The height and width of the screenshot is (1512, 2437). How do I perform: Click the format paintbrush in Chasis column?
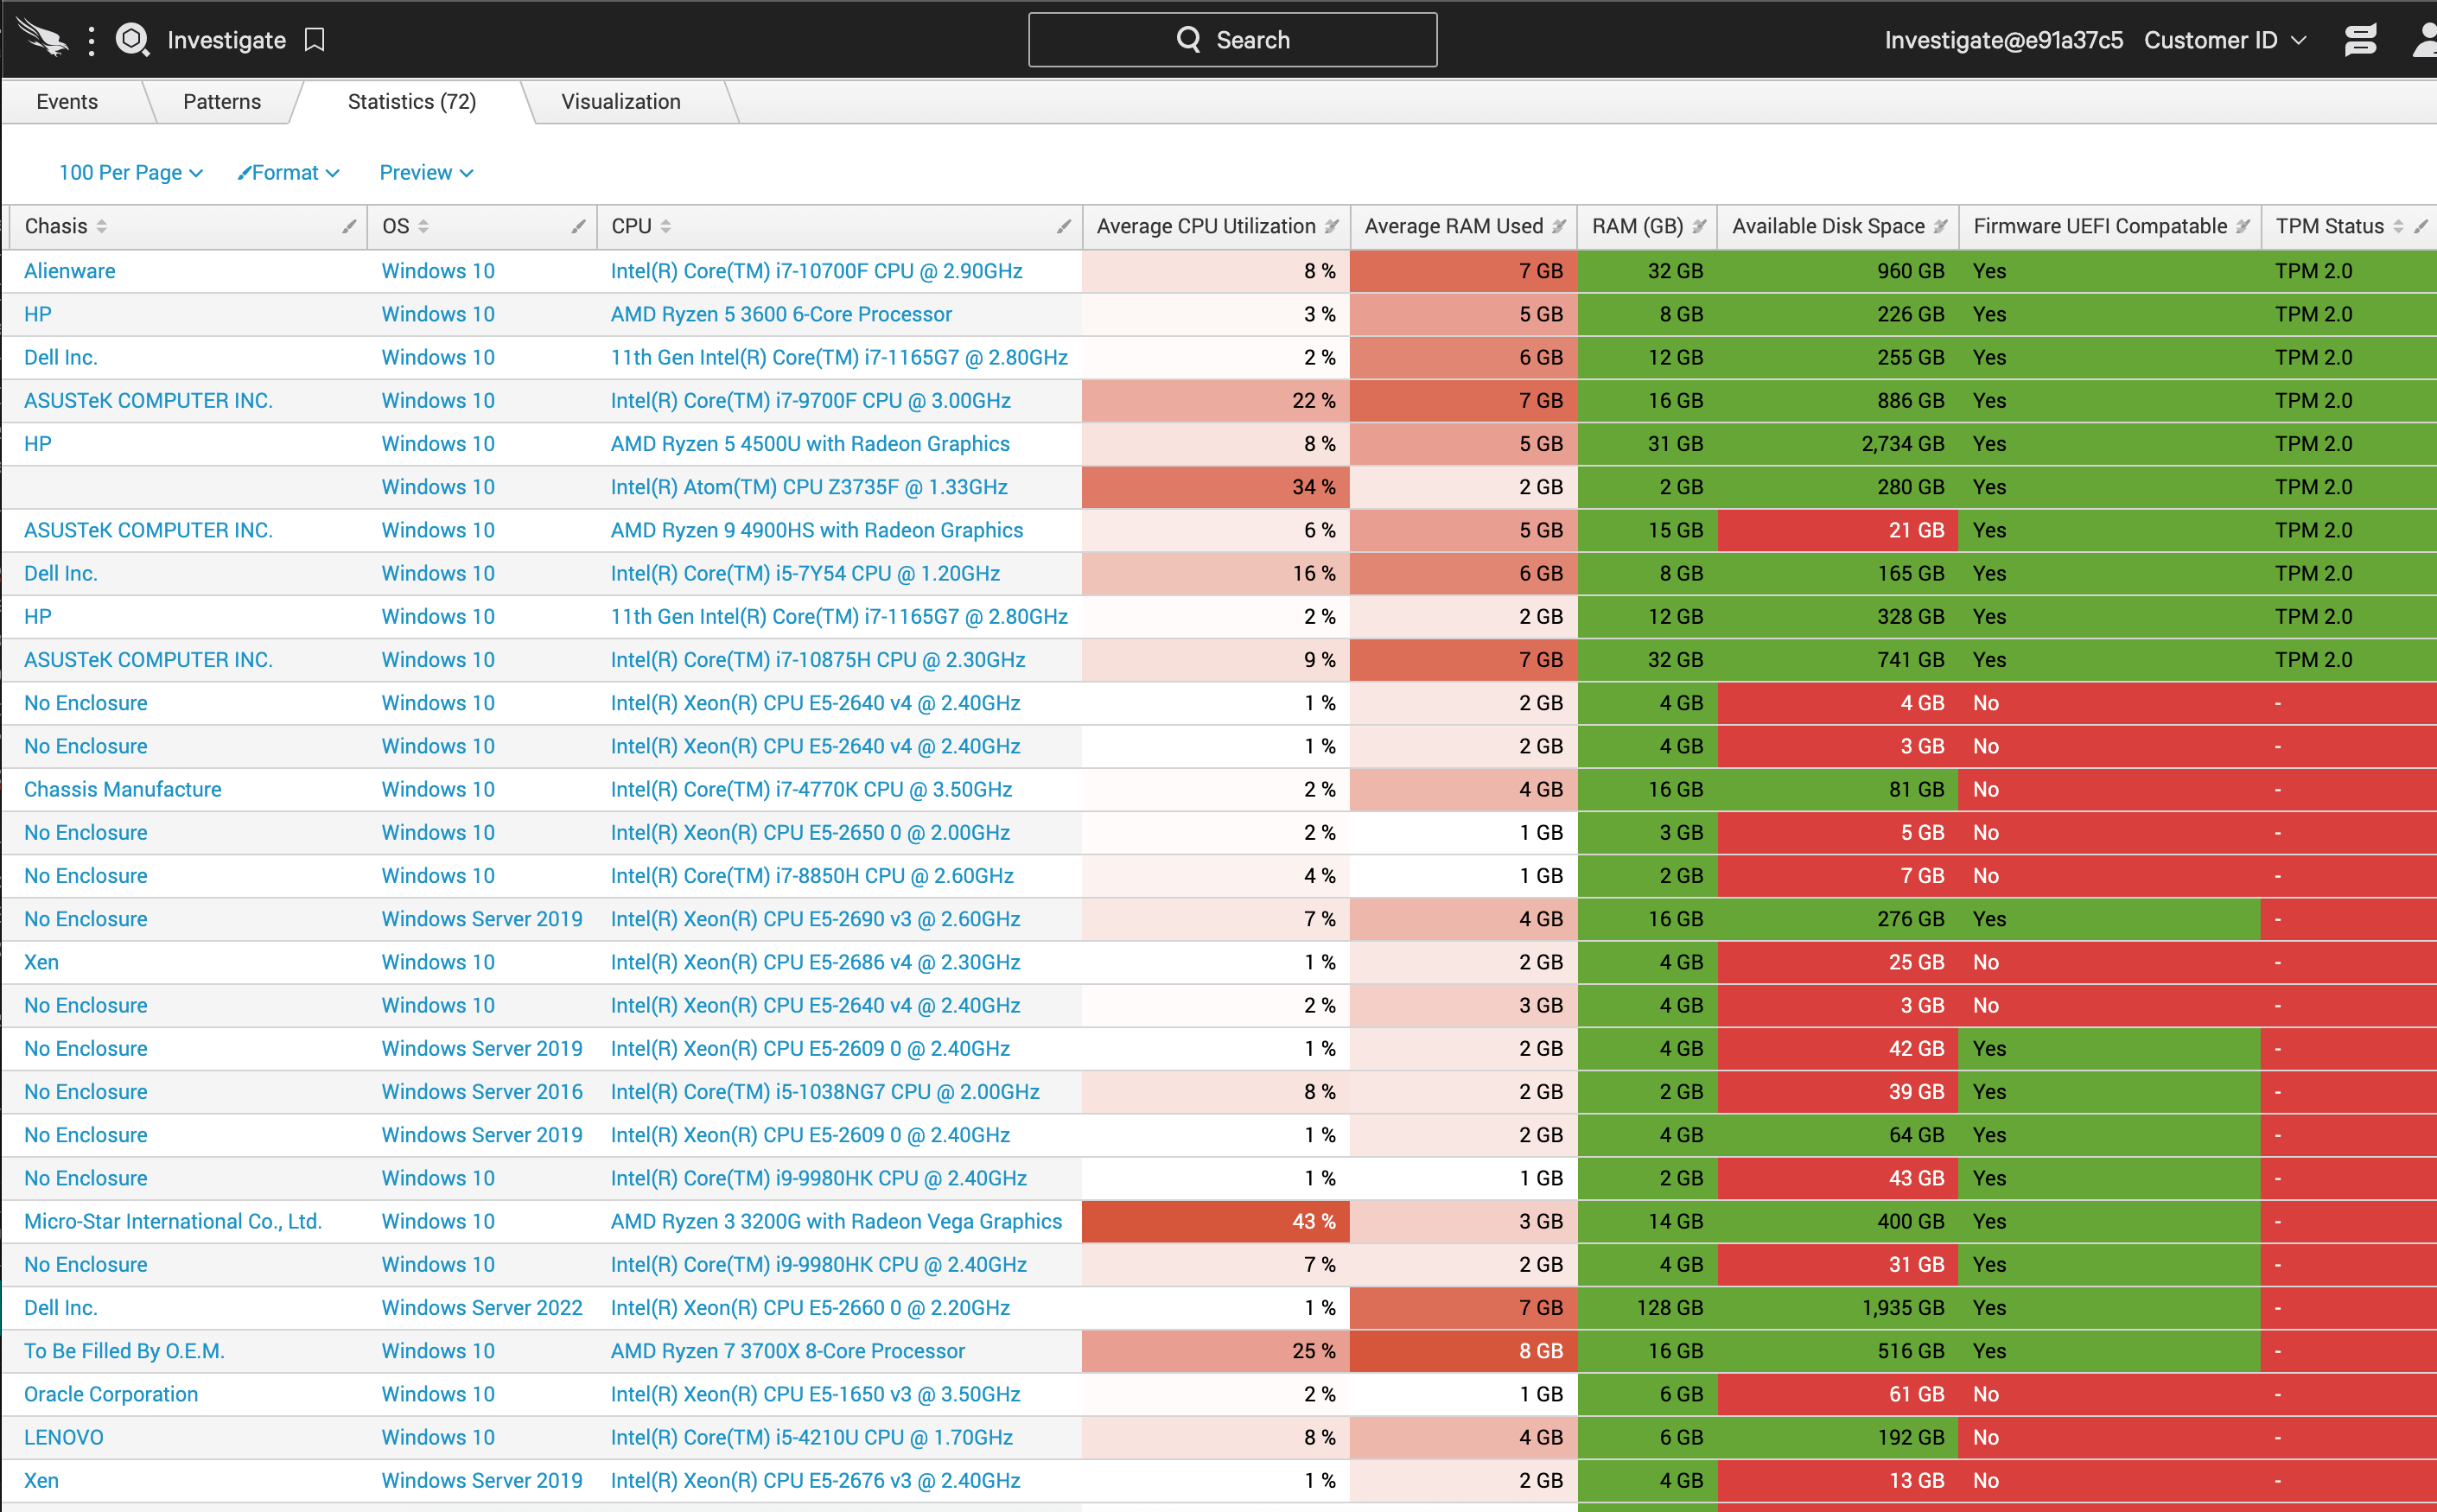point(349,226)
